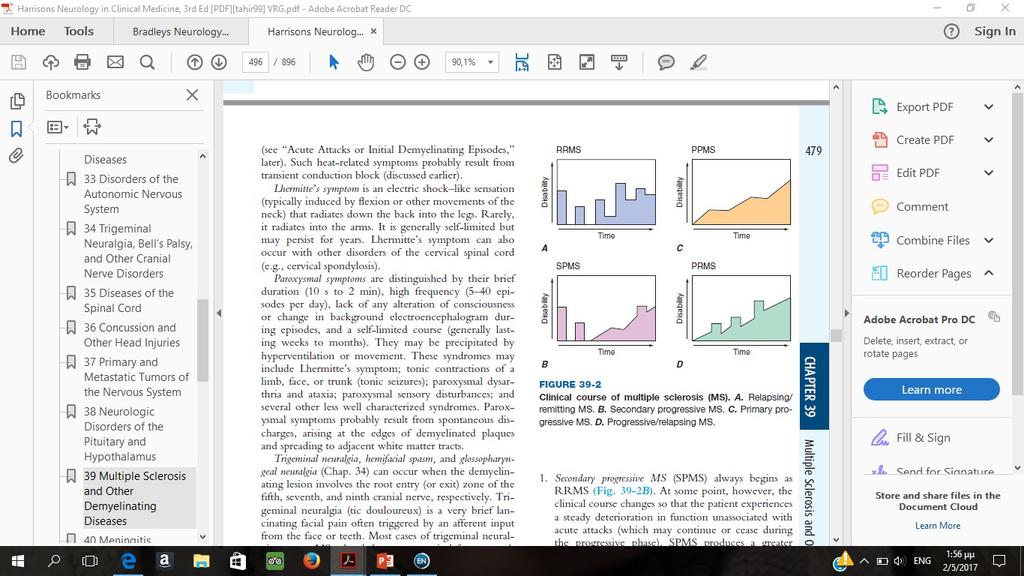This screenshot has width=1024, height=576.
Task: Click the Save file icon
Action: [x=18, y=62]
